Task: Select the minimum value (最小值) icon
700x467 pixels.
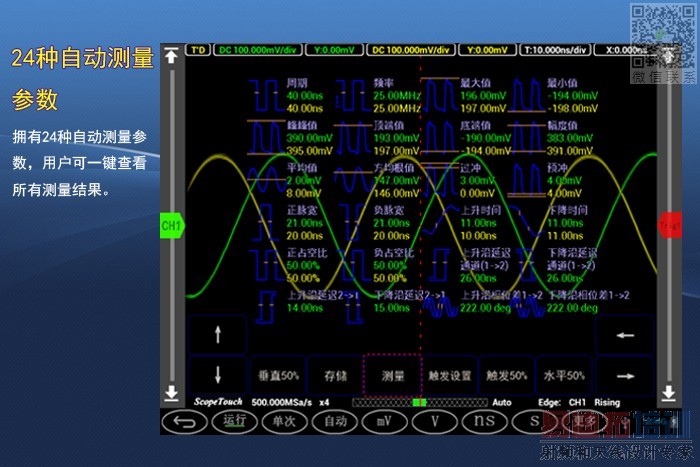Action: click(527, 95)
